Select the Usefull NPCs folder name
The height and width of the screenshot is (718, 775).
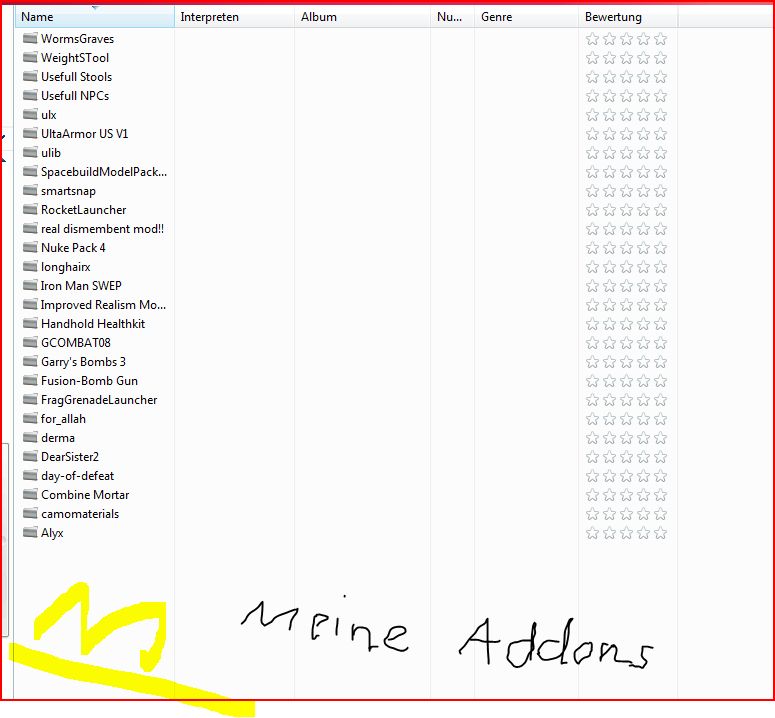coord(75,96)
